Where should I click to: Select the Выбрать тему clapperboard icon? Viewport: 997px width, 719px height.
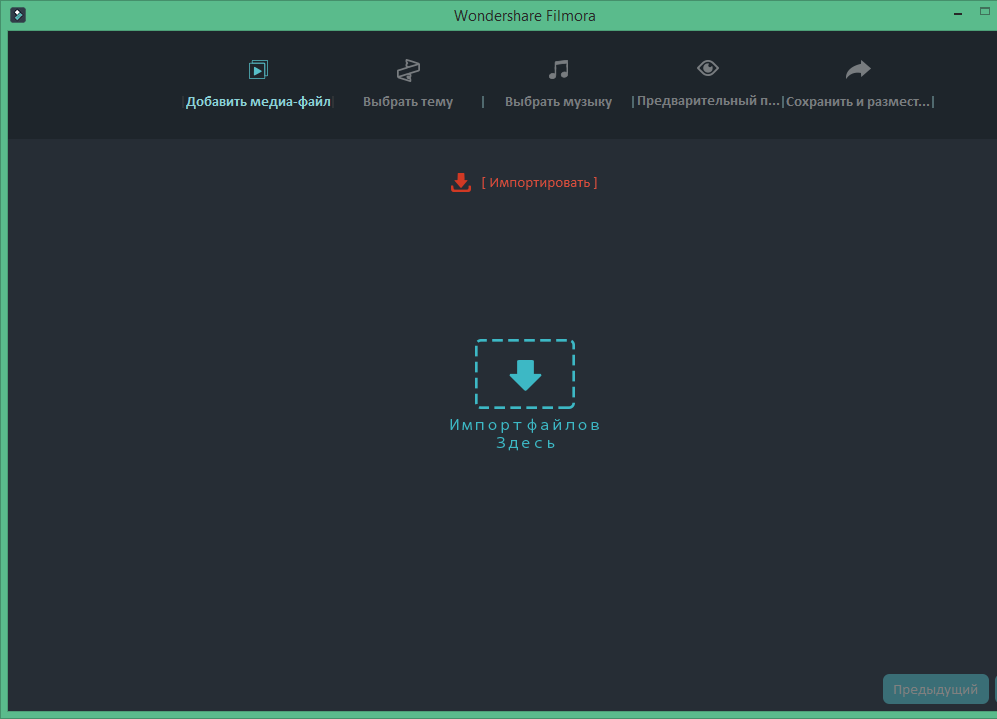tap(407, 69)
